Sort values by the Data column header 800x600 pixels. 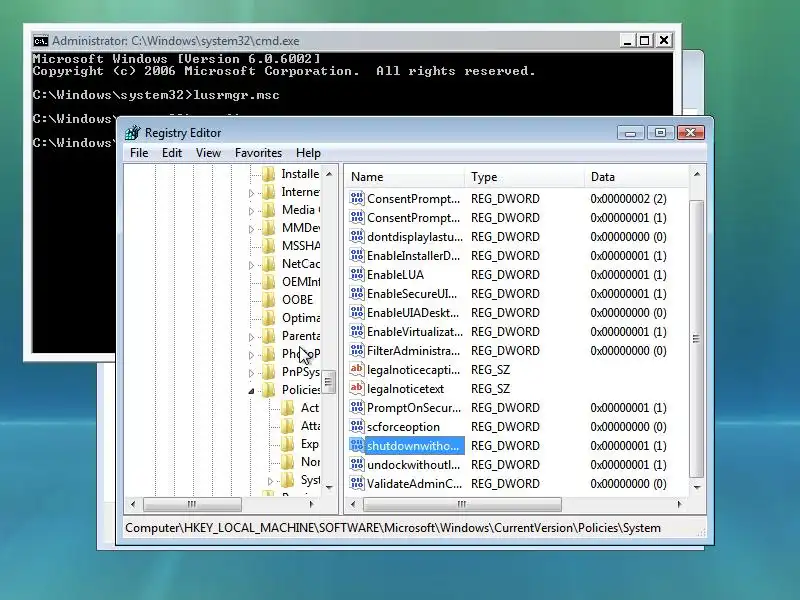tap(636, 177)
